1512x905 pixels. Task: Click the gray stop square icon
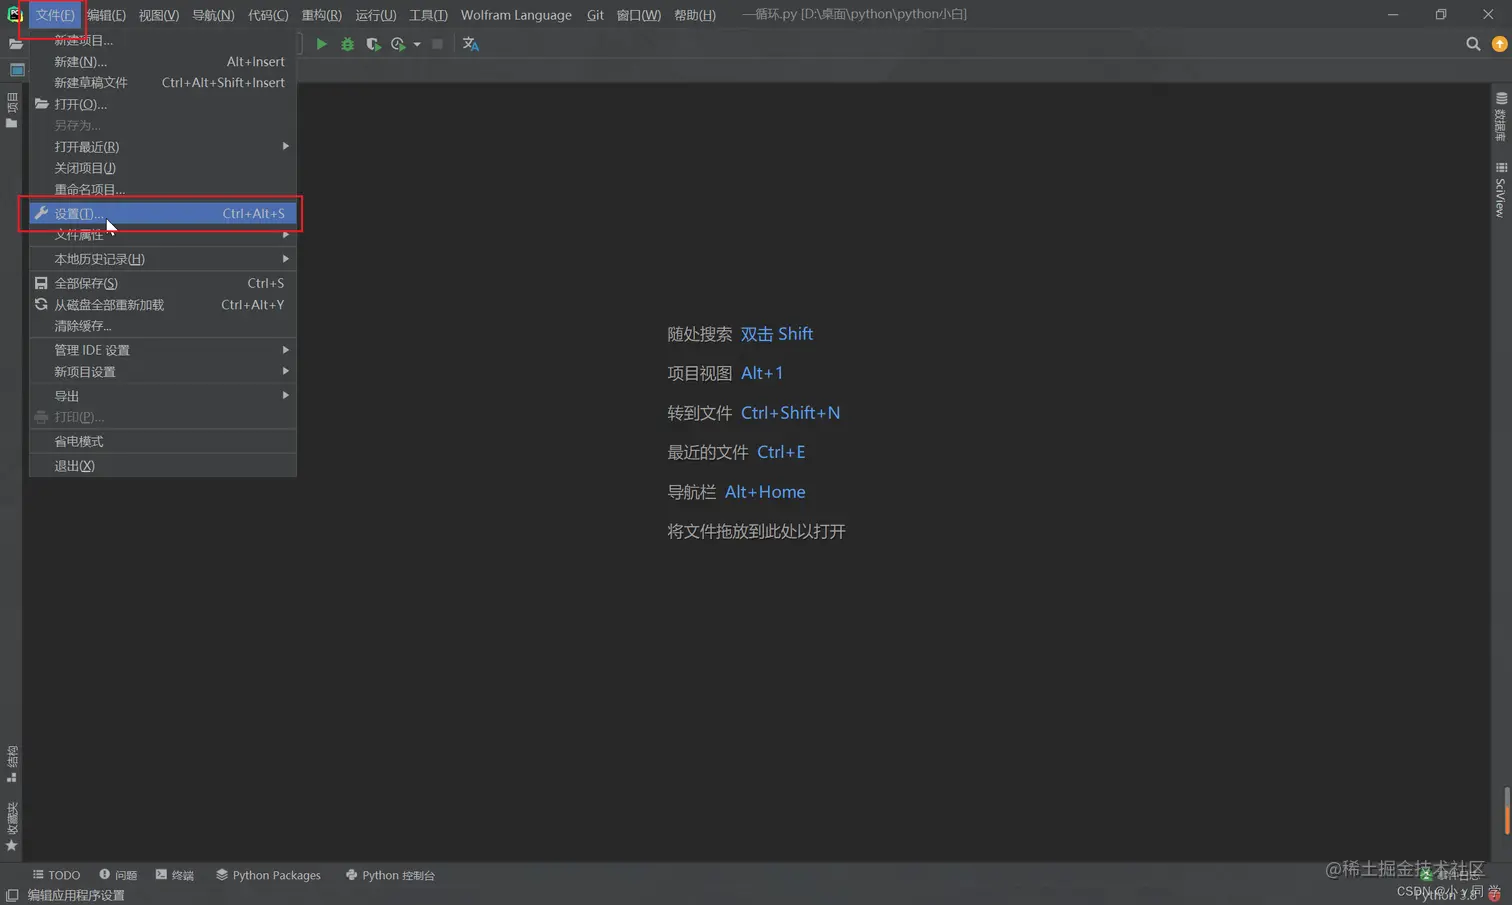pos(437,44)
